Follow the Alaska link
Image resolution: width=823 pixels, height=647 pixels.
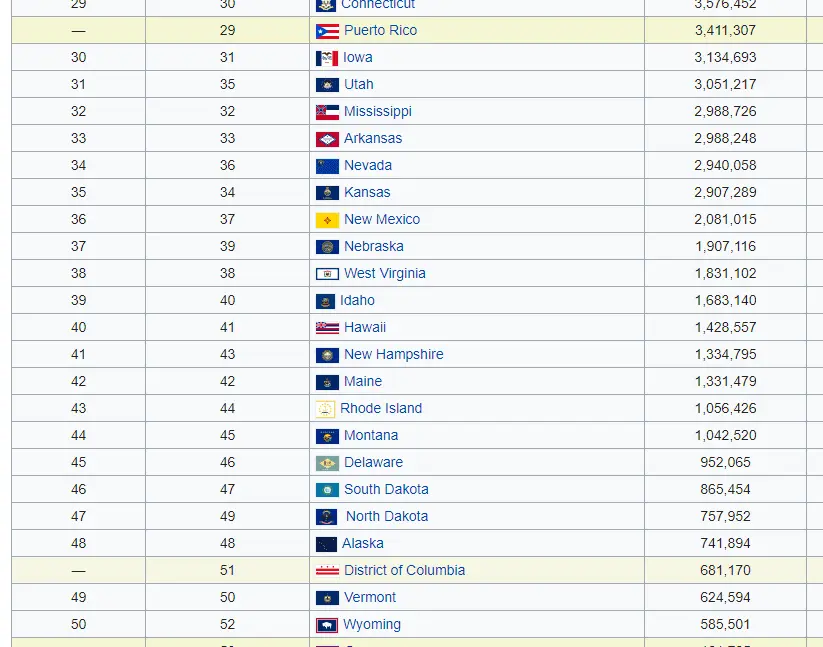pos(362,543)
